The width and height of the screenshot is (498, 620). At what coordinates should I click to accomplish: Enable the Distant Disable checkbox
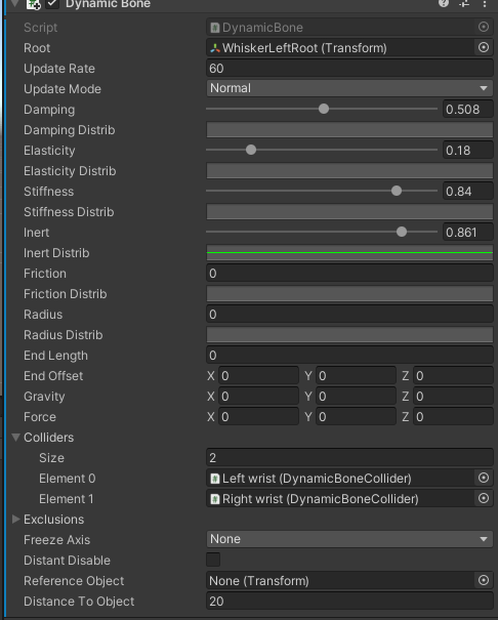click(213, 560)
